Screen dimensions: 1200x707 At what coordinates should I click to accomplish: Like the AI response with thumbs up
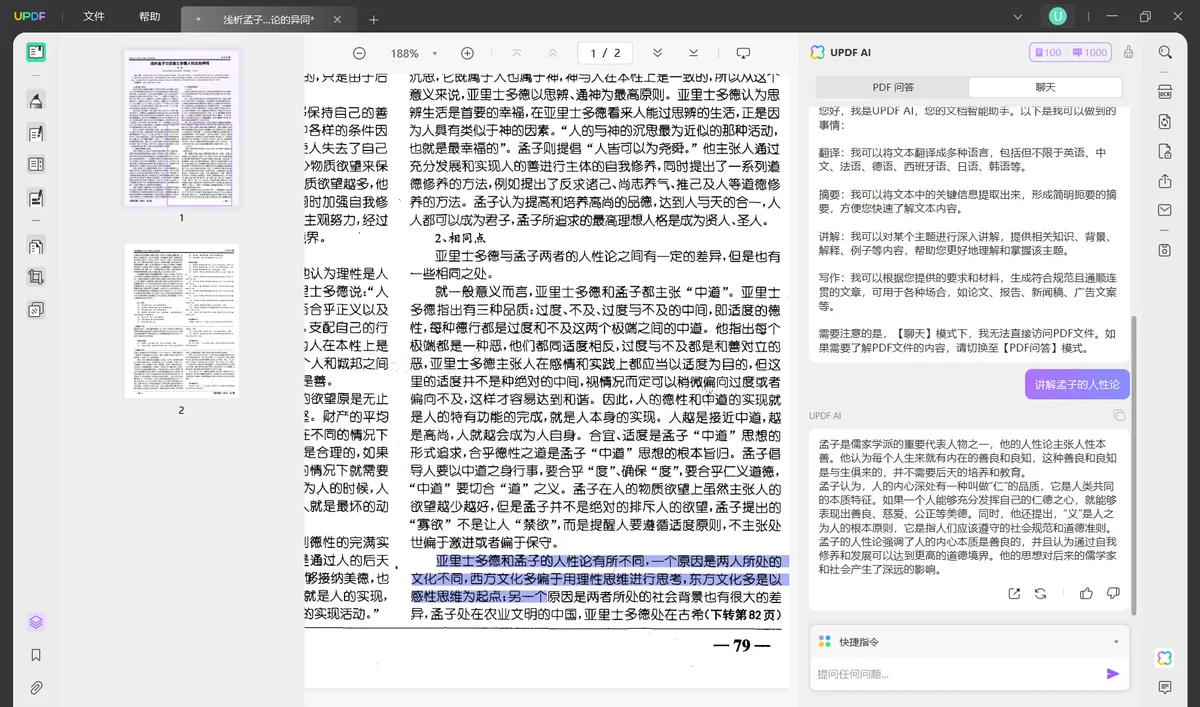click(x=1086, y=593)
